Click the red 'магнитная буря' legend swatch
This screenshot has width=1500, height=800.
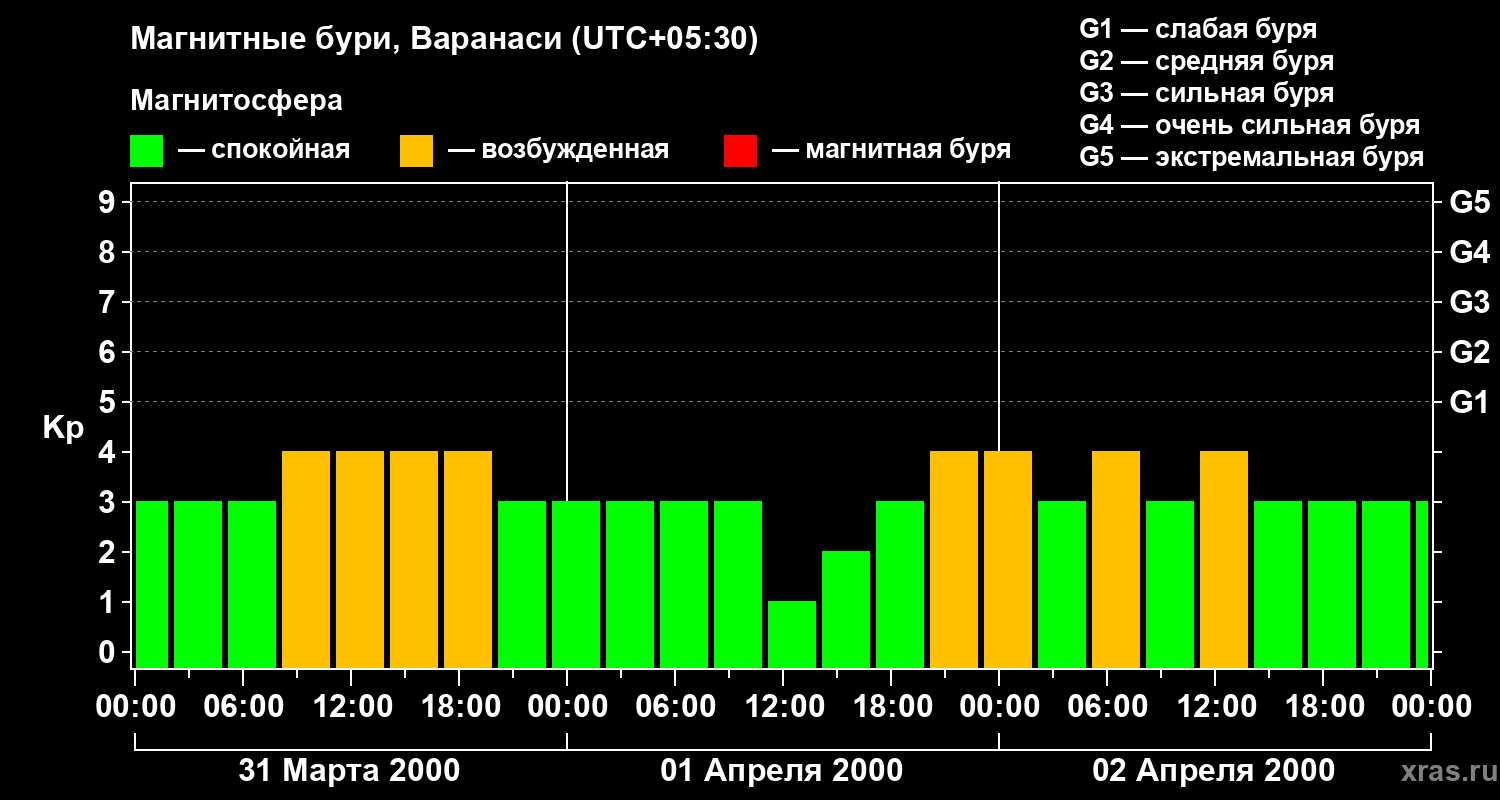coord(740,151)
